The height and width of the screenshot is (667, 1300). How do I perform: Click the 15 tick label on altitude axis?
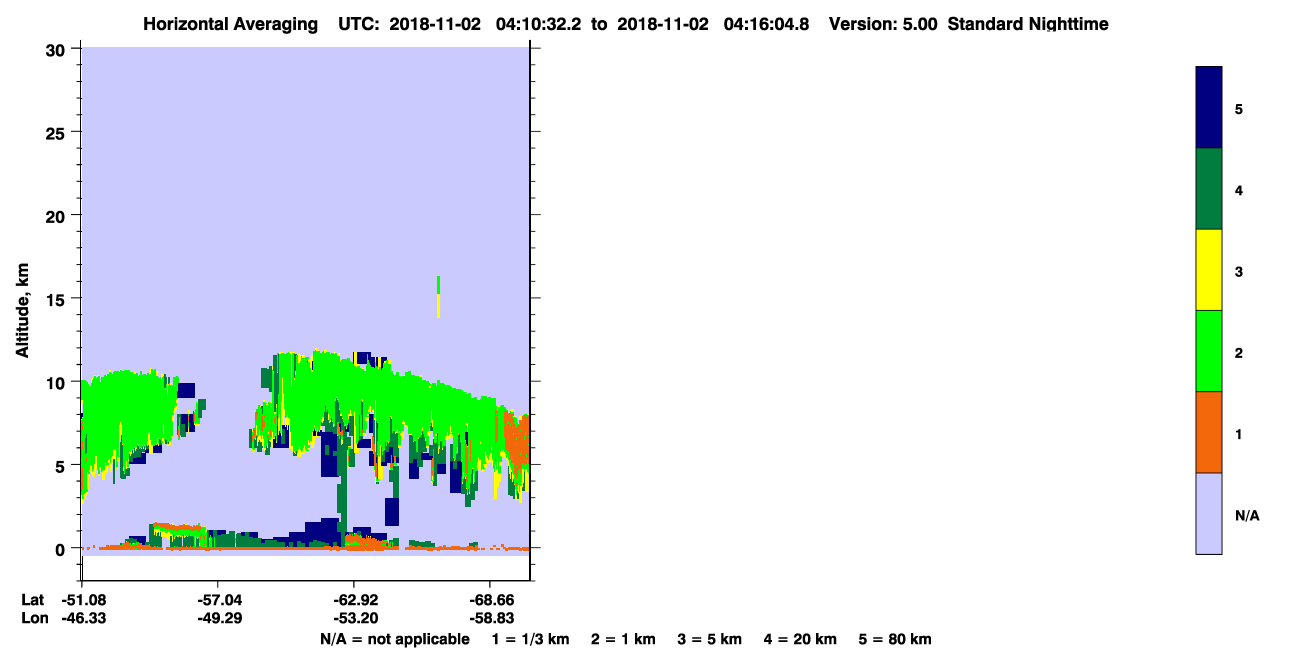pos(58,299)
